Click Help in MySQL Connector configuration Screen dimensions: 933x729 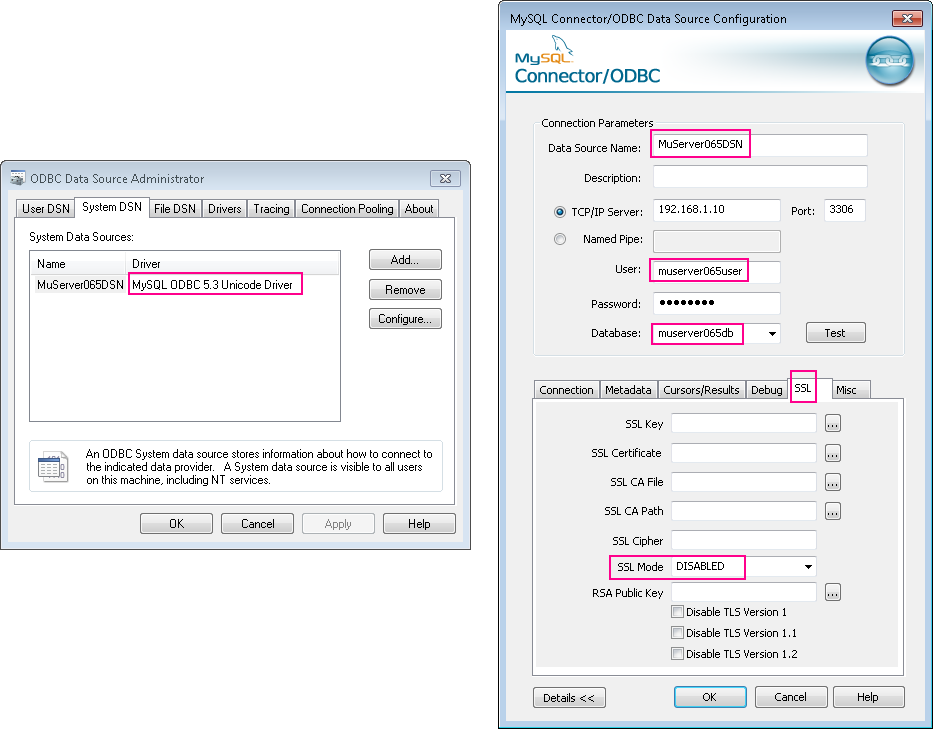pyautogui.click(x=868, y=697)
